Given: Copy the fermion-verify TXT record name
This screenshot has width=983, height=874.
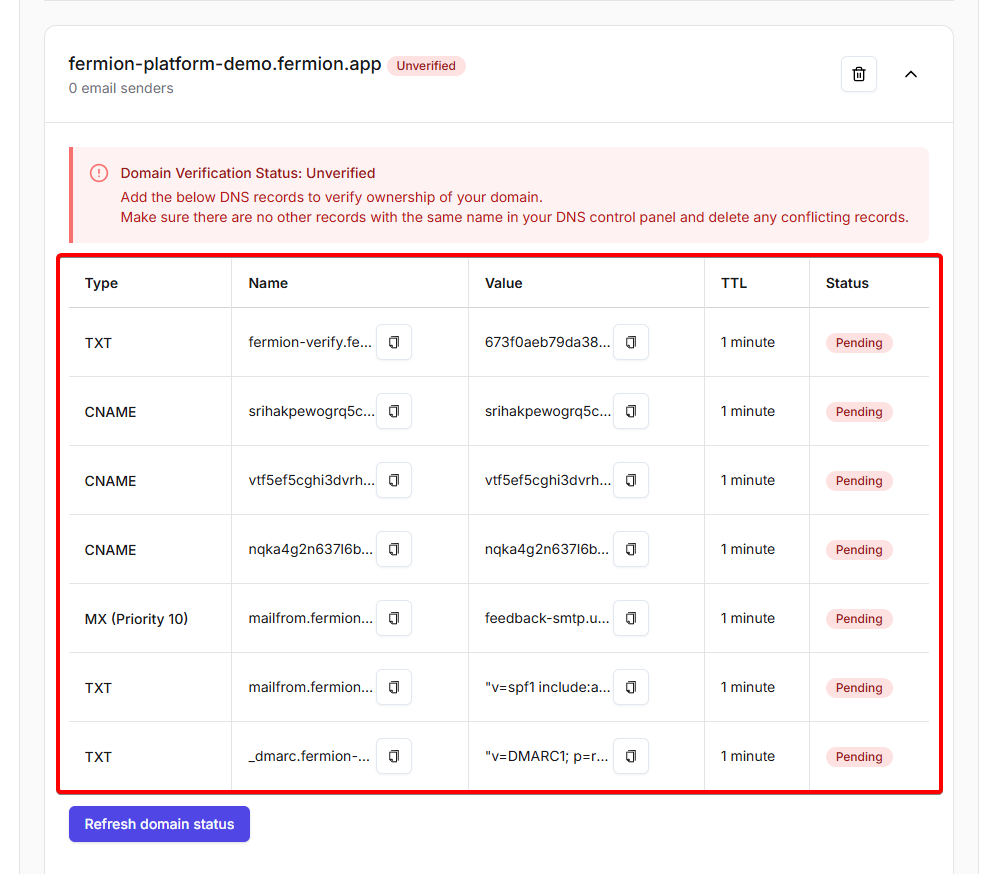Looking at the screenshot, I should [394, 342].
